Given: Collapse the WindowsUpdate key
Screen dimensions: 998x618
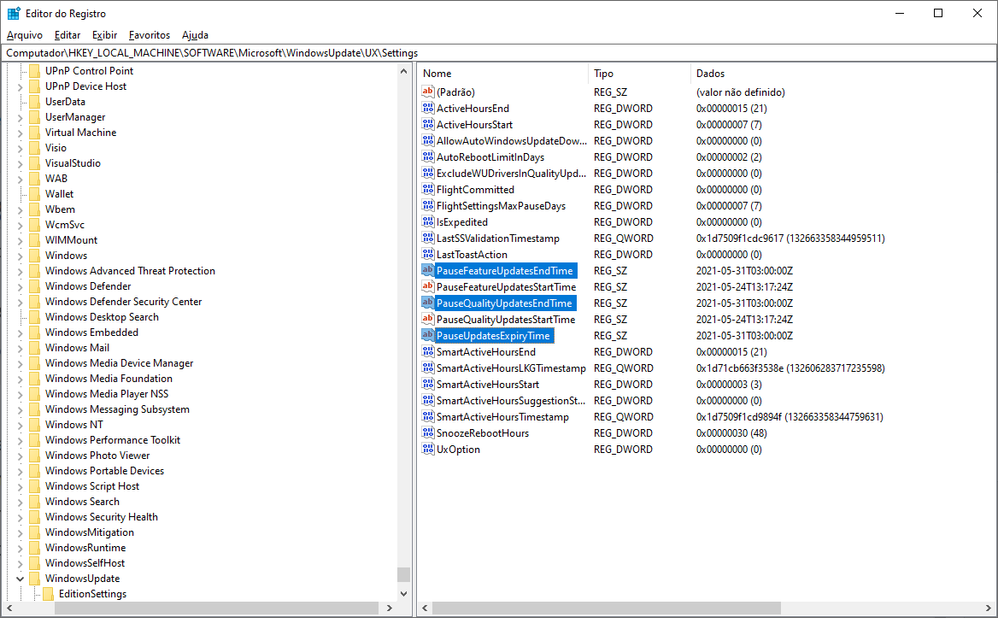Looking at the screenshot, I should (x=20, y=579).
